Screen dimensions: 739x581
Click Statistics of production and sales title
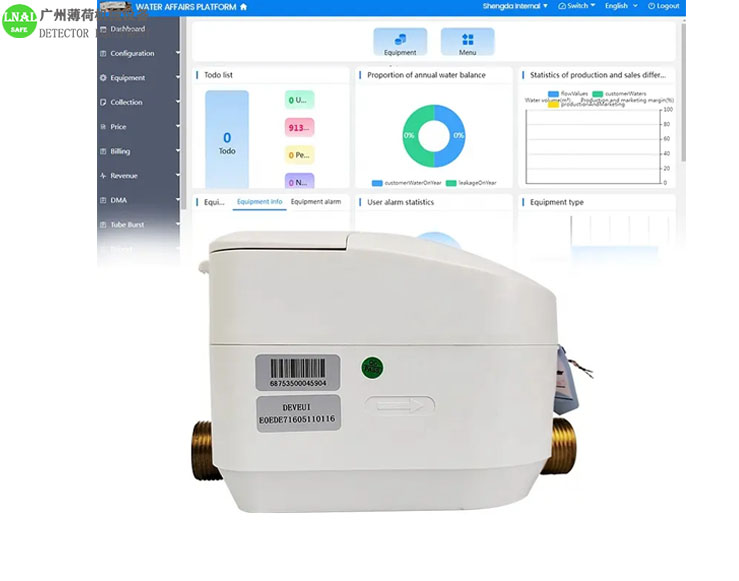coord(598,75)
